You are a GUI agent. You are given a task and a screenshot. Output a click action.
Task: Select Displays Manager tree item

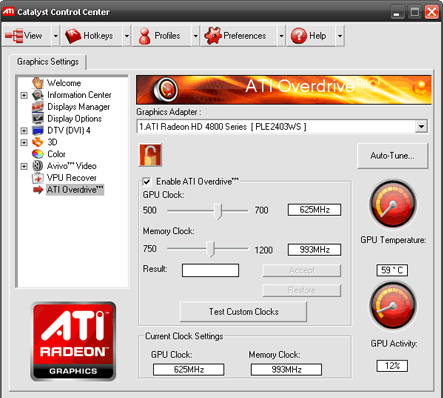pos(78,107)
